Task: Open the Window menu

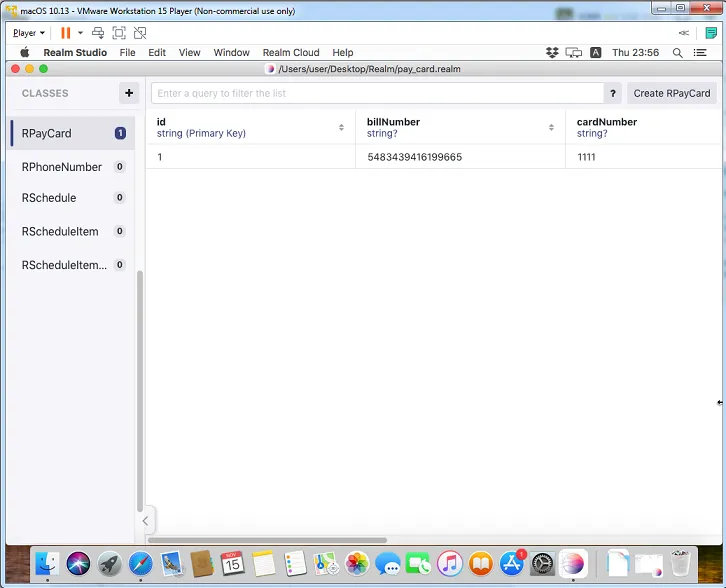Action: (x=232, y=52)
